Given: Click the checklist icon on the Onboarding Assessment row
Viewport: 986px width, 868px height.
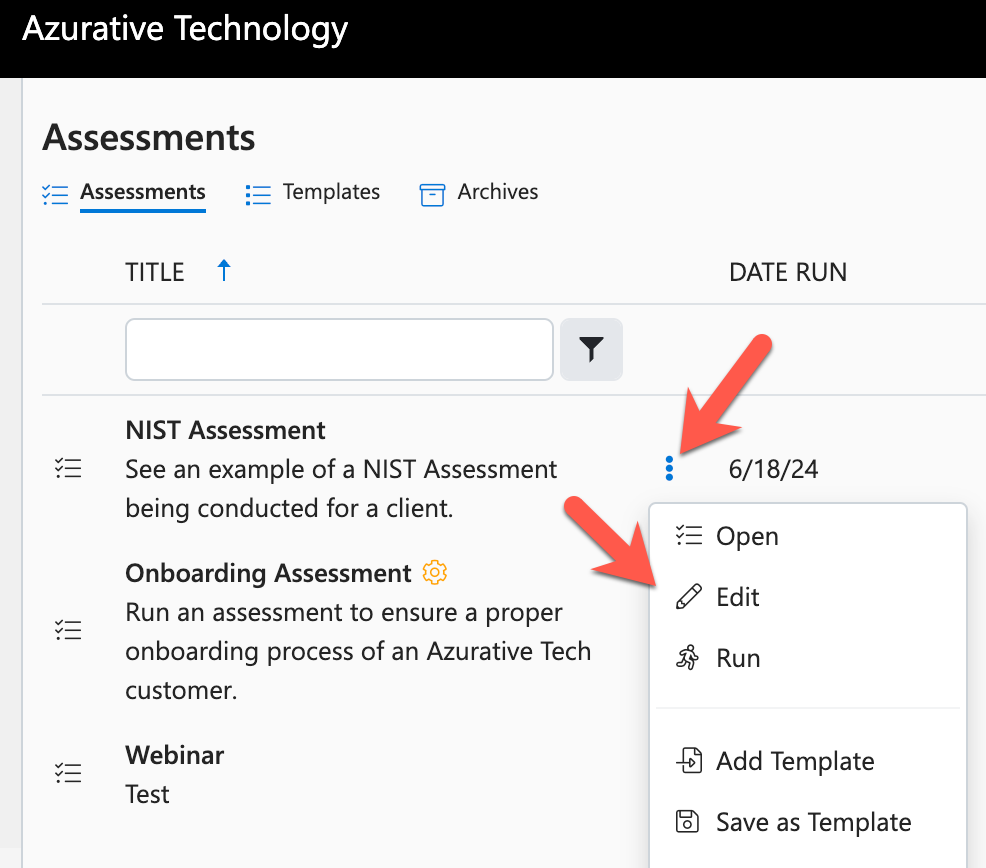Looking at the screenshot, I should coord(68,630).
